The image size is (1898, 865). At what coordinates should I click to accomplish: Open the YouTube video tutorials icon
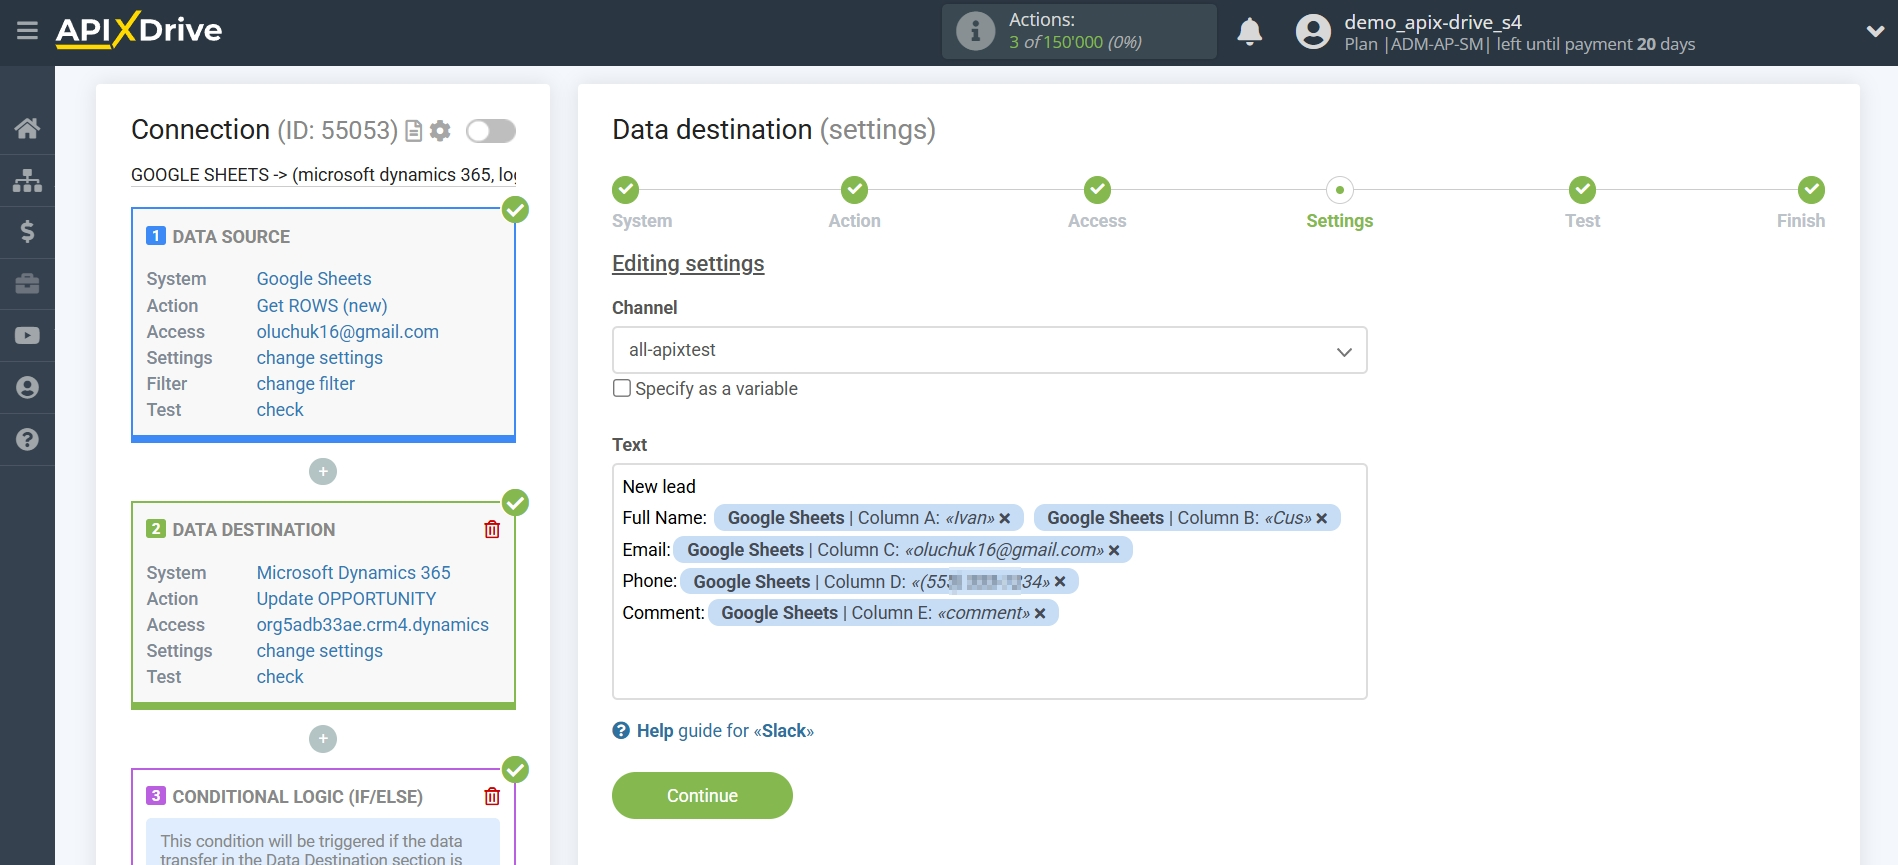(27, 336)
